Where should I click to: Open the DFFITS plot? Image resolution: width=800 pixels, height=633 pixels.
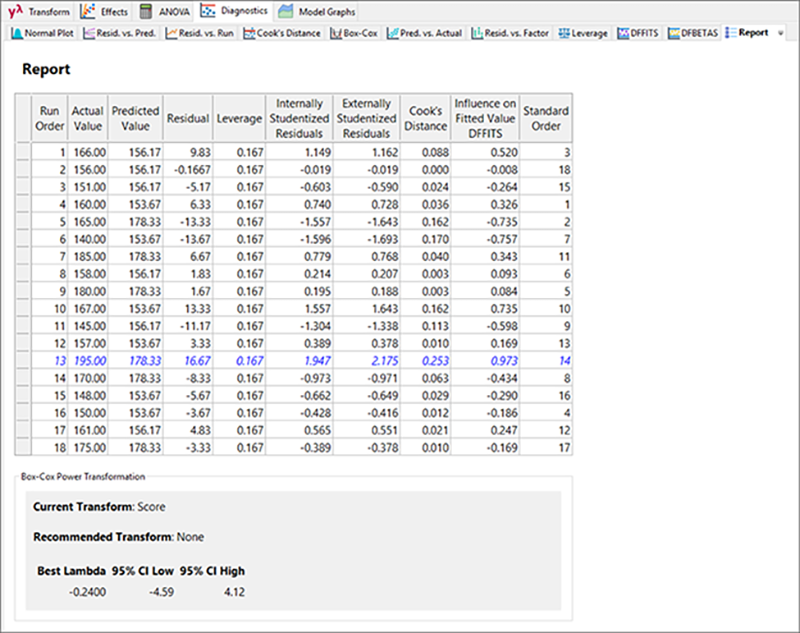tap(639, 33)
